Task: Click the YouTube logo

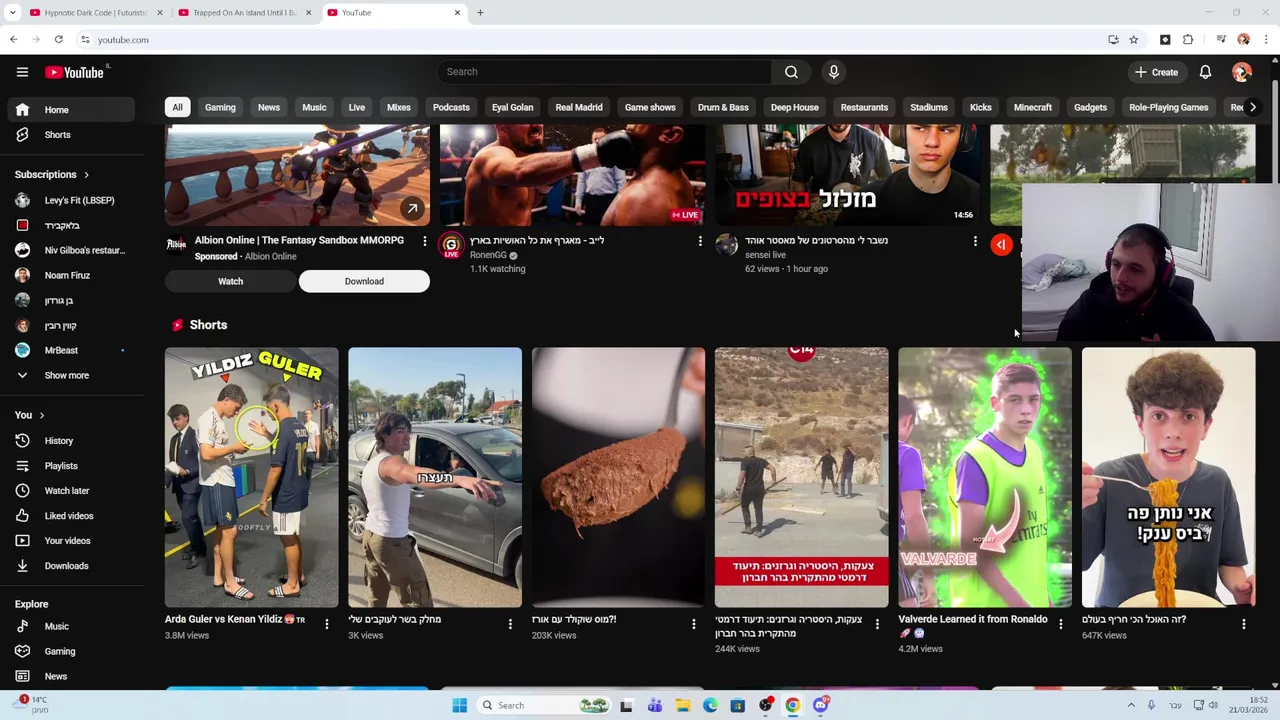Action: tap(75, 72)
